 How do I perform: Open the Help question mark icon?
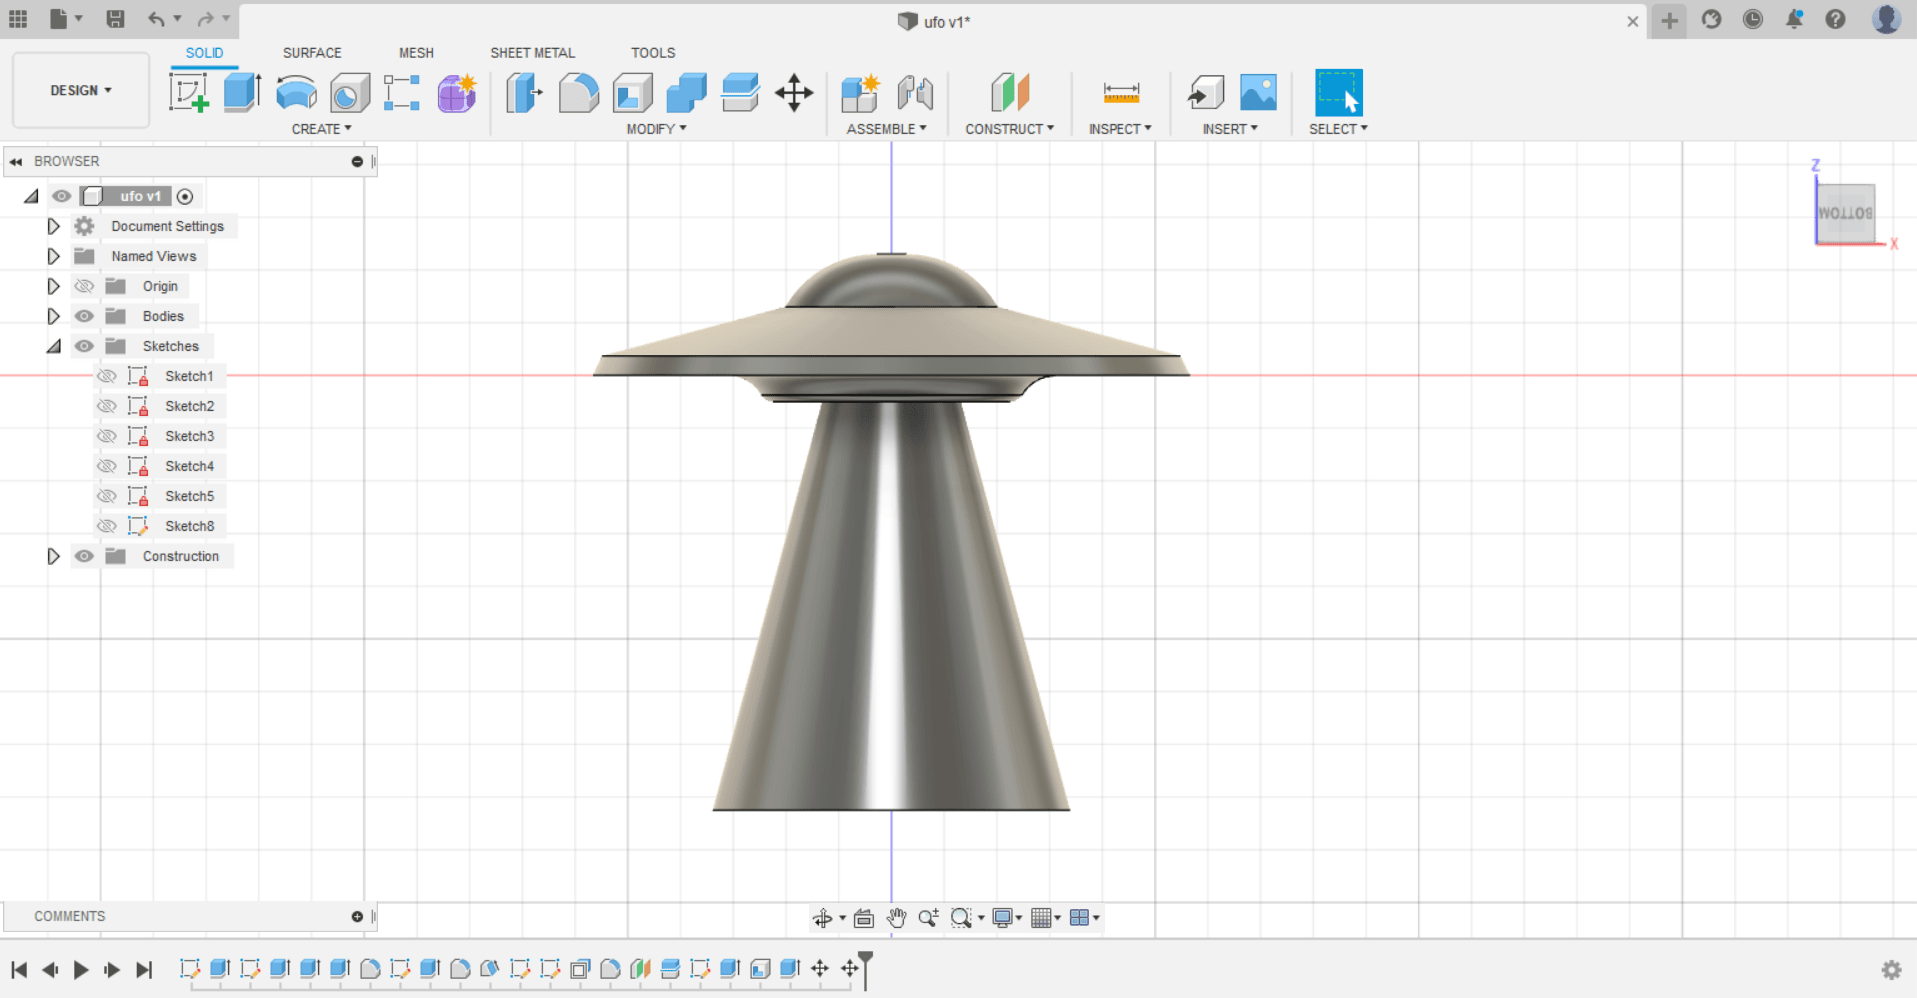tap(1835, 19)
